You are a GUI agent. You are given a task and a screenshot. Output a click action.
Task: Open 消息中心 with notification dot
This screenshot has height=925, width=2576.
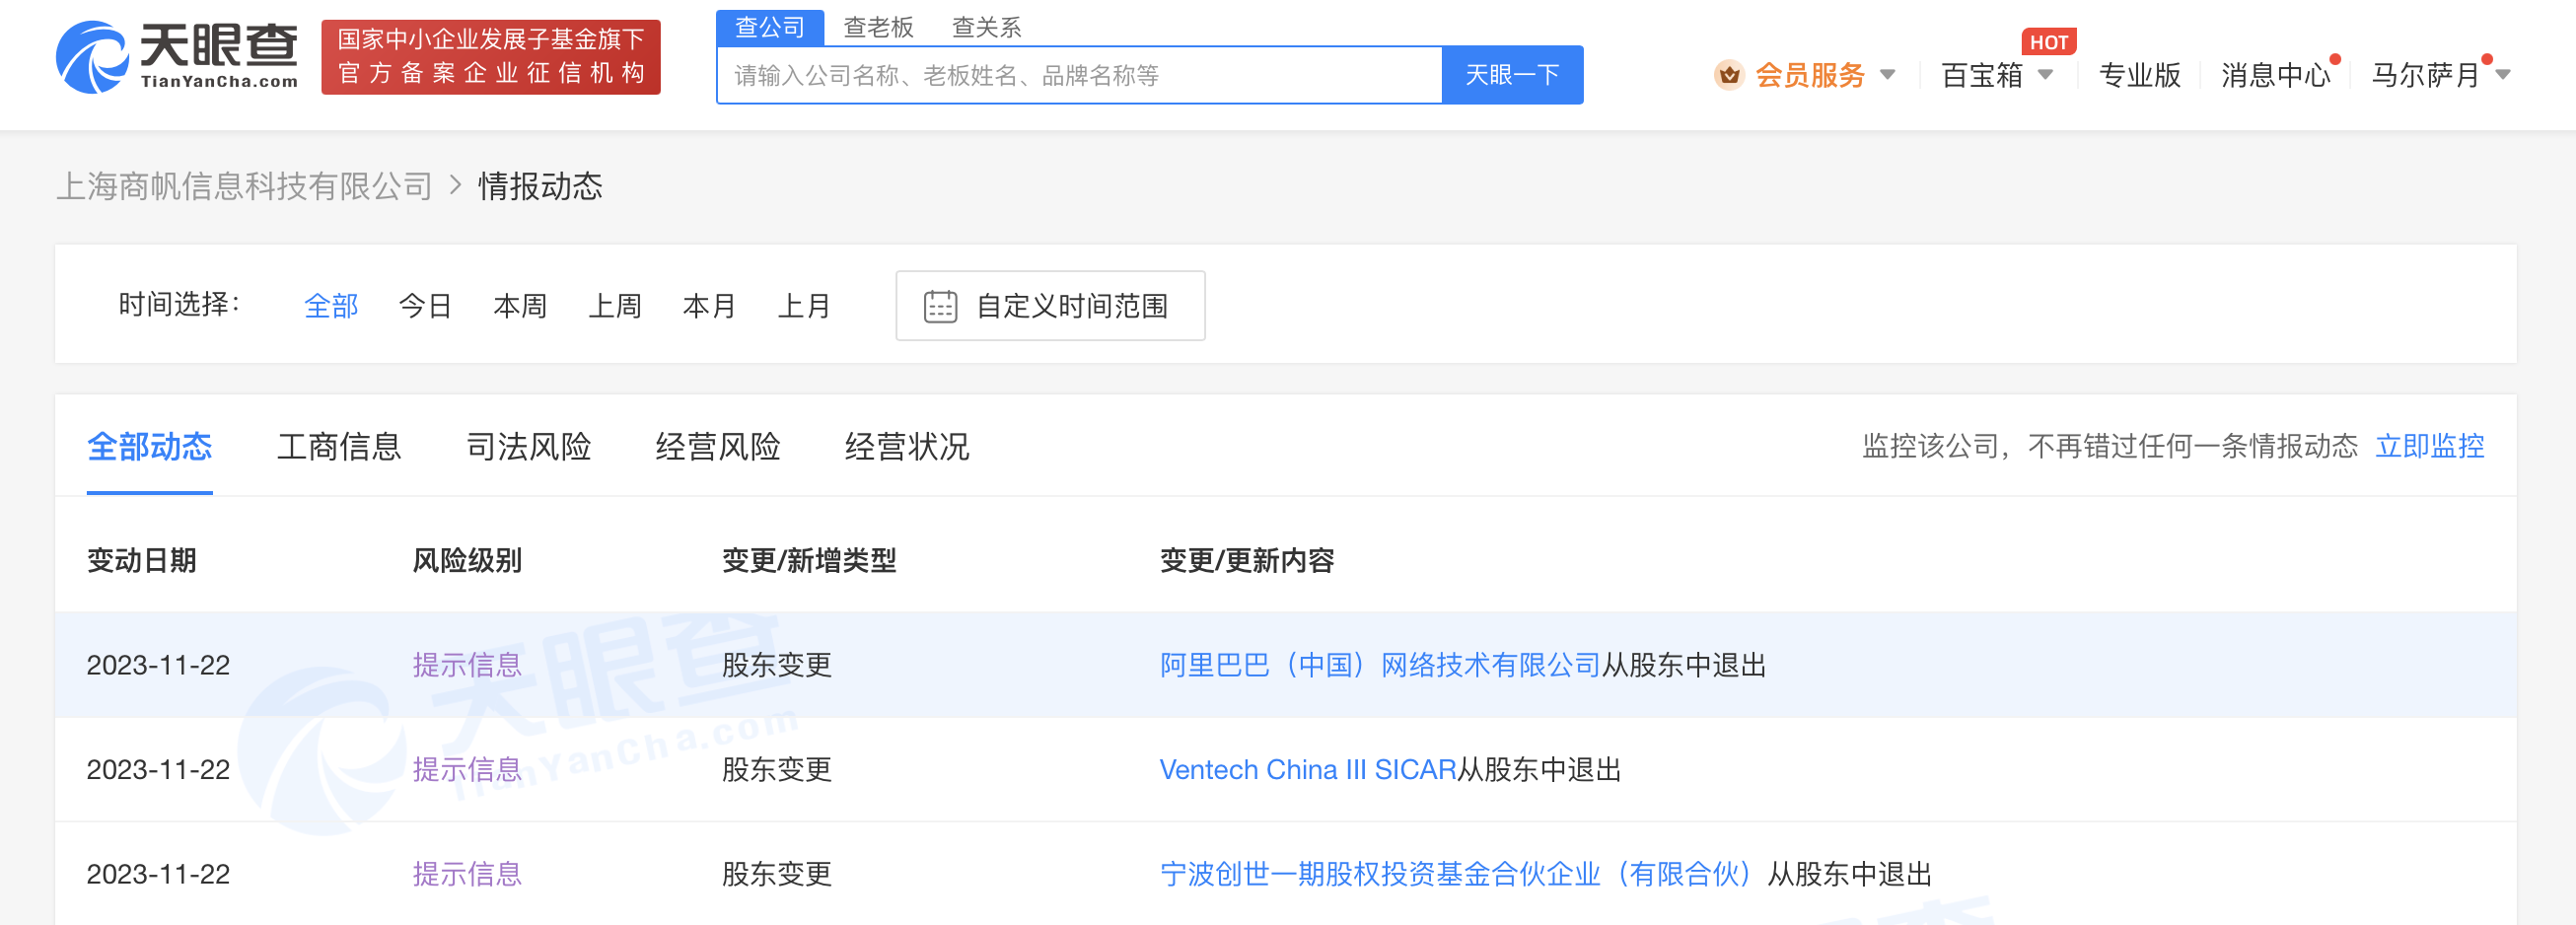click(x=2275, y=75)
